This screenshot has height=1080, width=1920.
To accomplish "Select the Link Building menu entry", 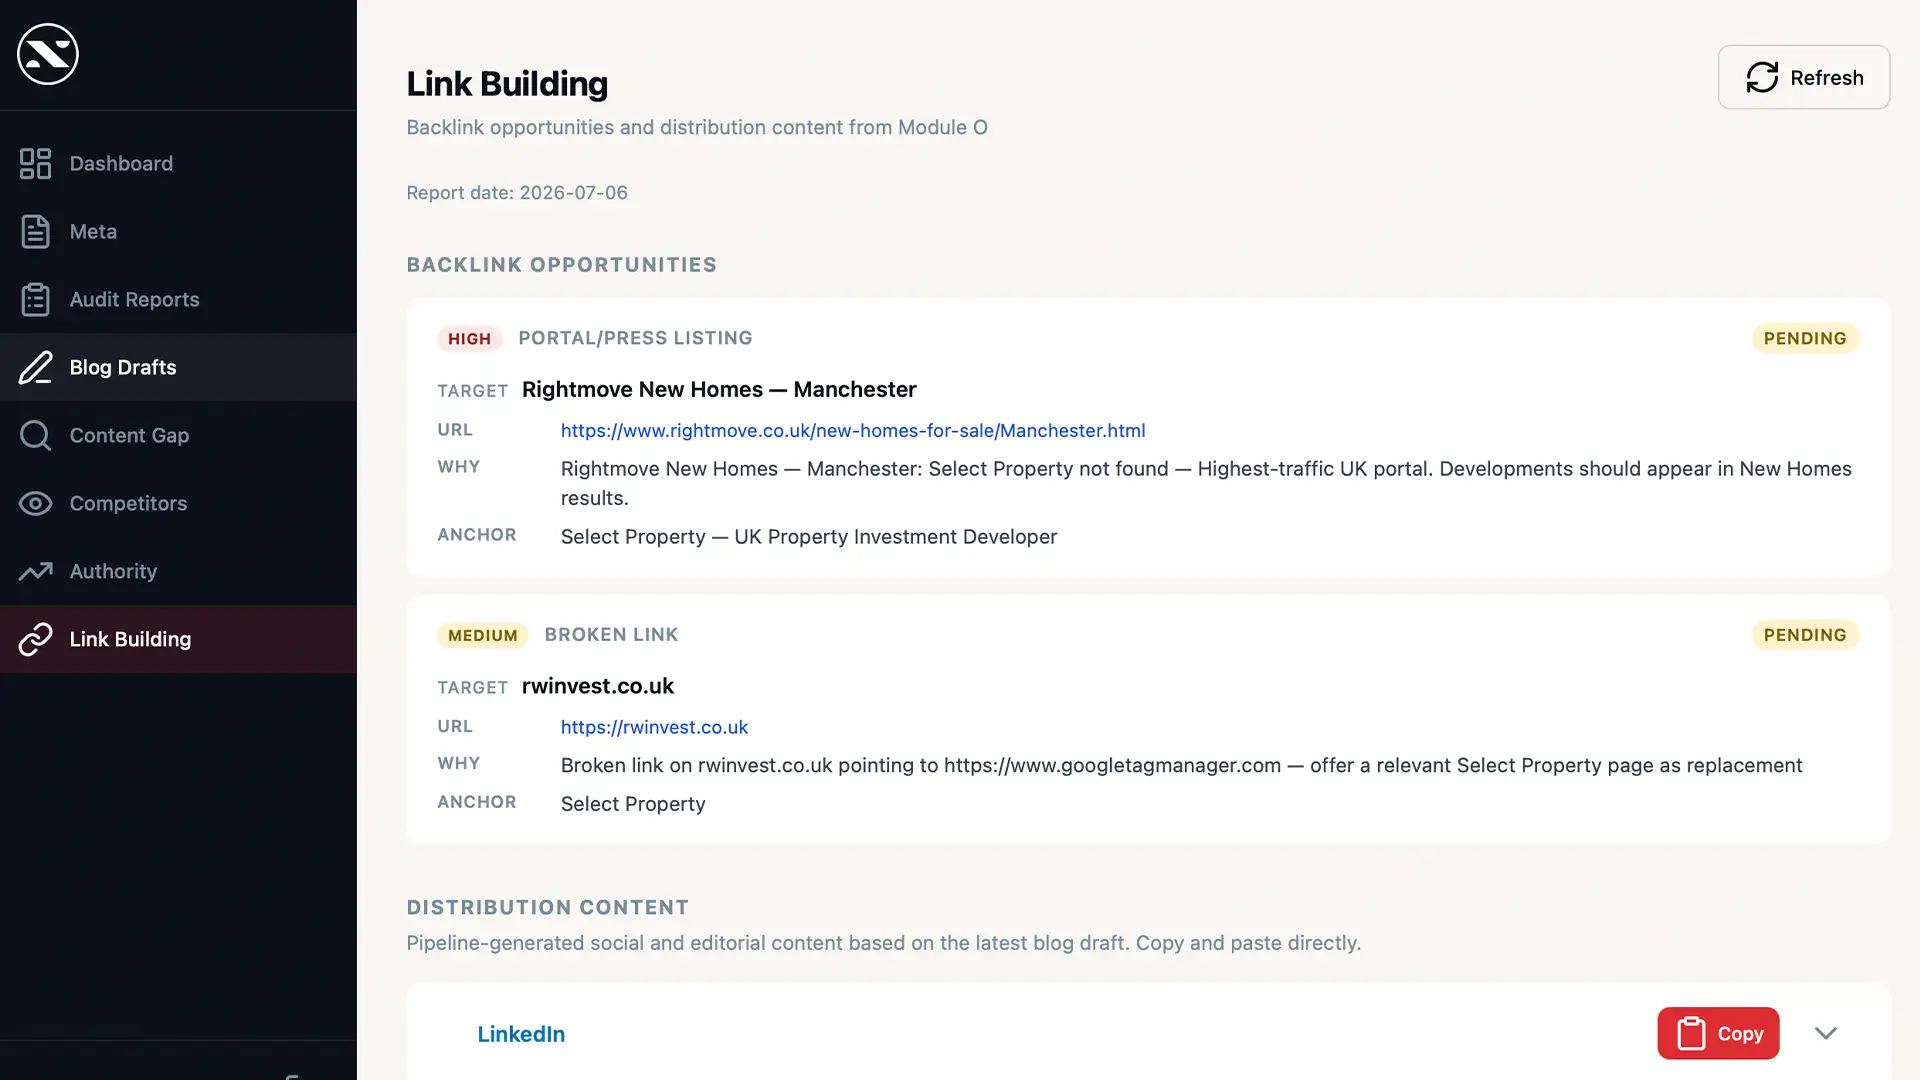I will pyautogui.click(x=178, y=639).
